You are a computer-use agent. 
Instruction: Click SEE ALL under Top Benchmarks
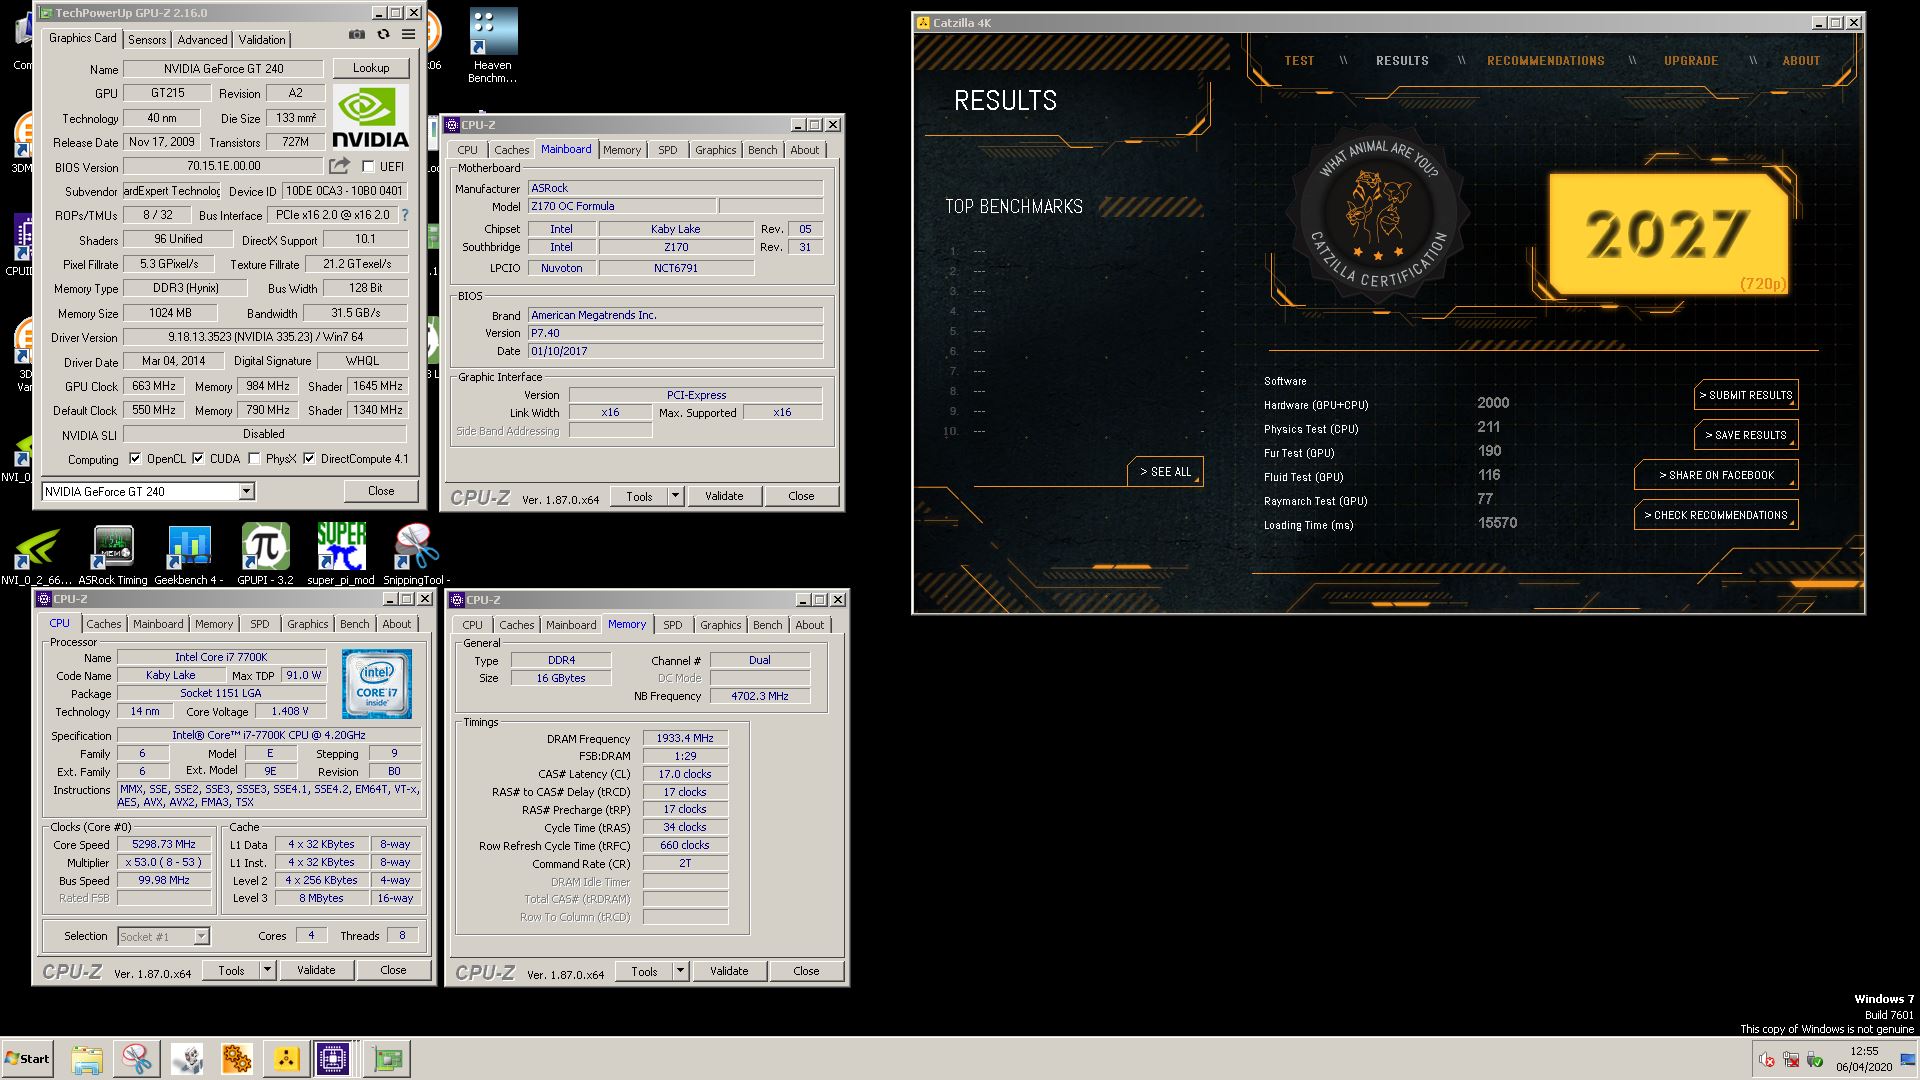point(1165,472)
